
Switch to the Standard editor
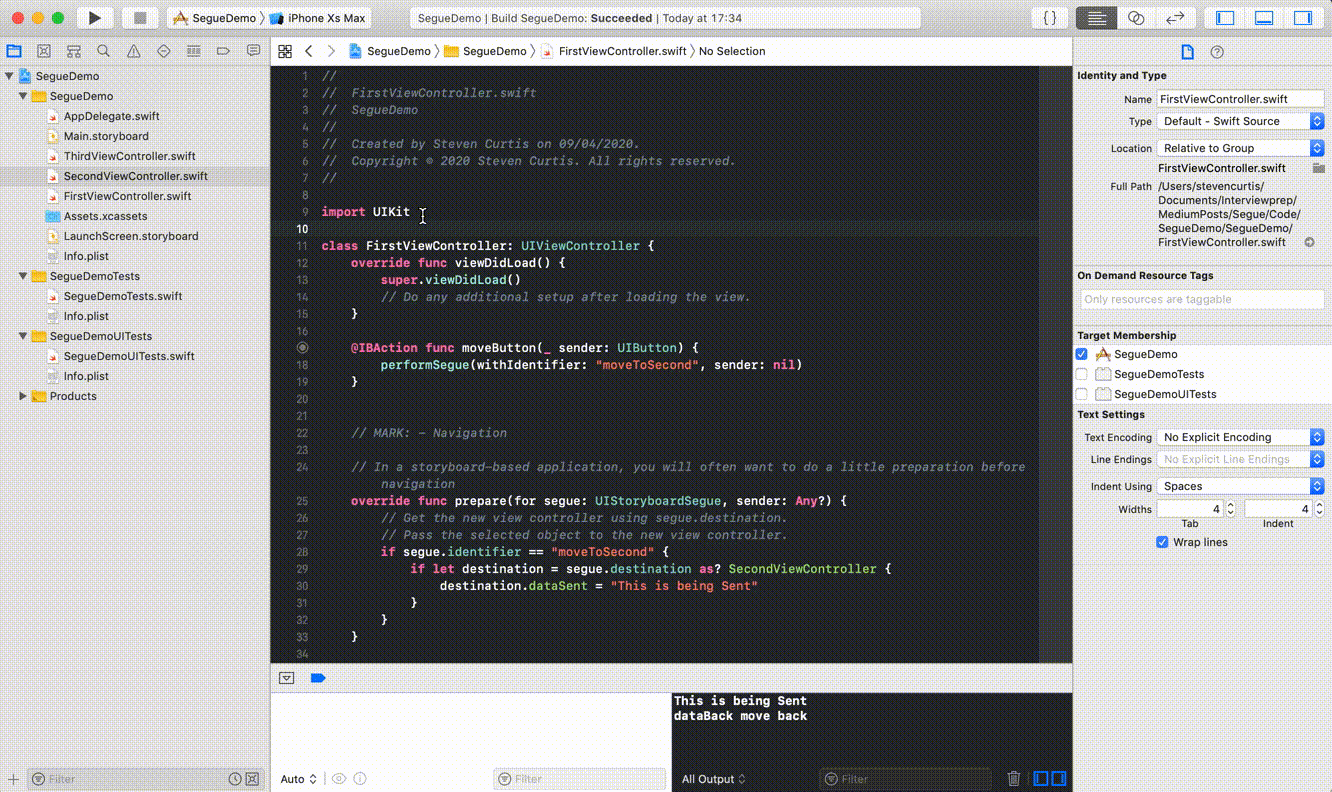click(1097, 18)
